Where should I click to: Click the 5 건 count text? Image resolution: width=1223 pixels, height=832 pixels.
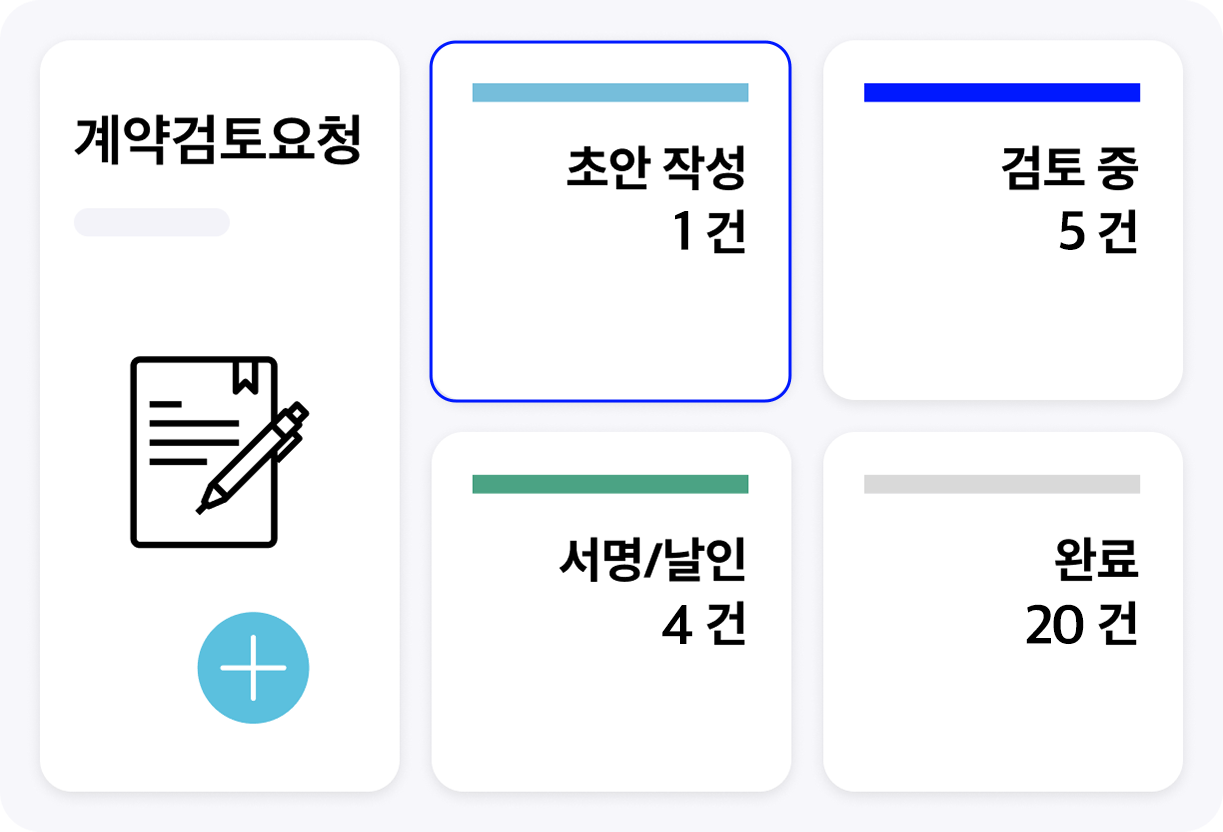pyautogui.click(x=1098, y=233)
